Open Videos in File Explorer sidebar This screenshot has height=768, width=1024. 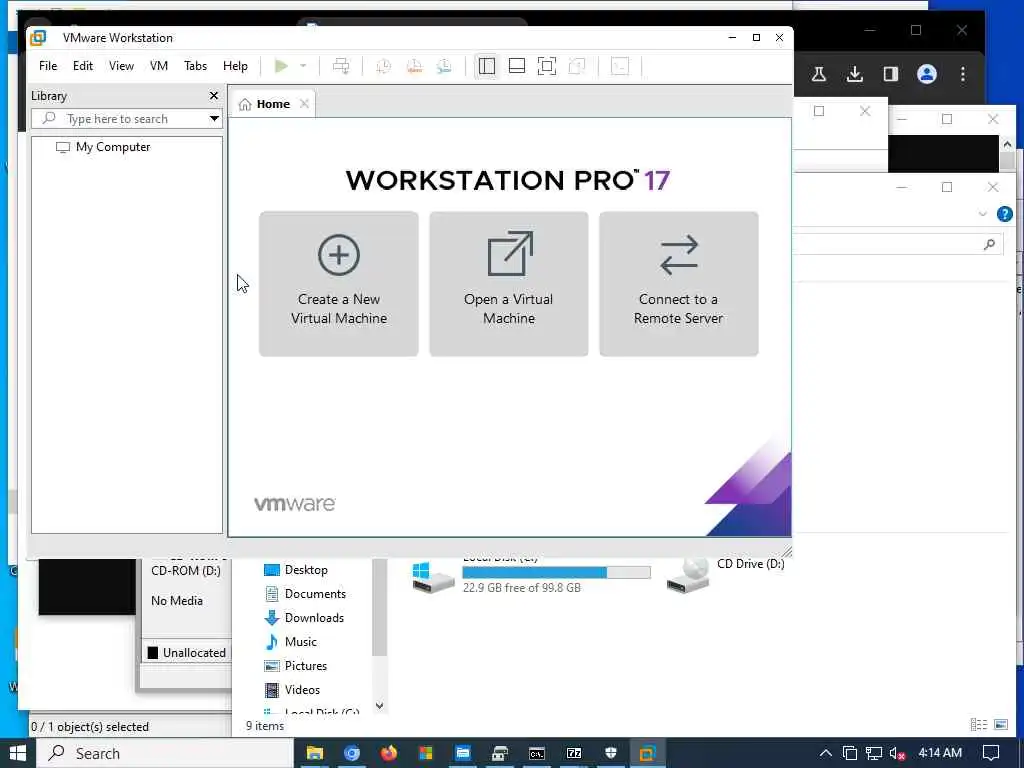(302, 690)
